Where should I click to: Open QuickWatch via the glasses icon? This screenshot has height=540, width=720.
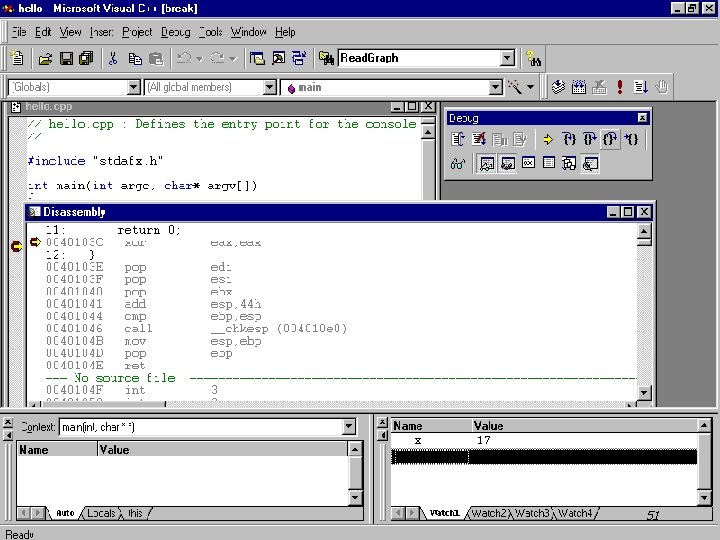pos(458,163)
